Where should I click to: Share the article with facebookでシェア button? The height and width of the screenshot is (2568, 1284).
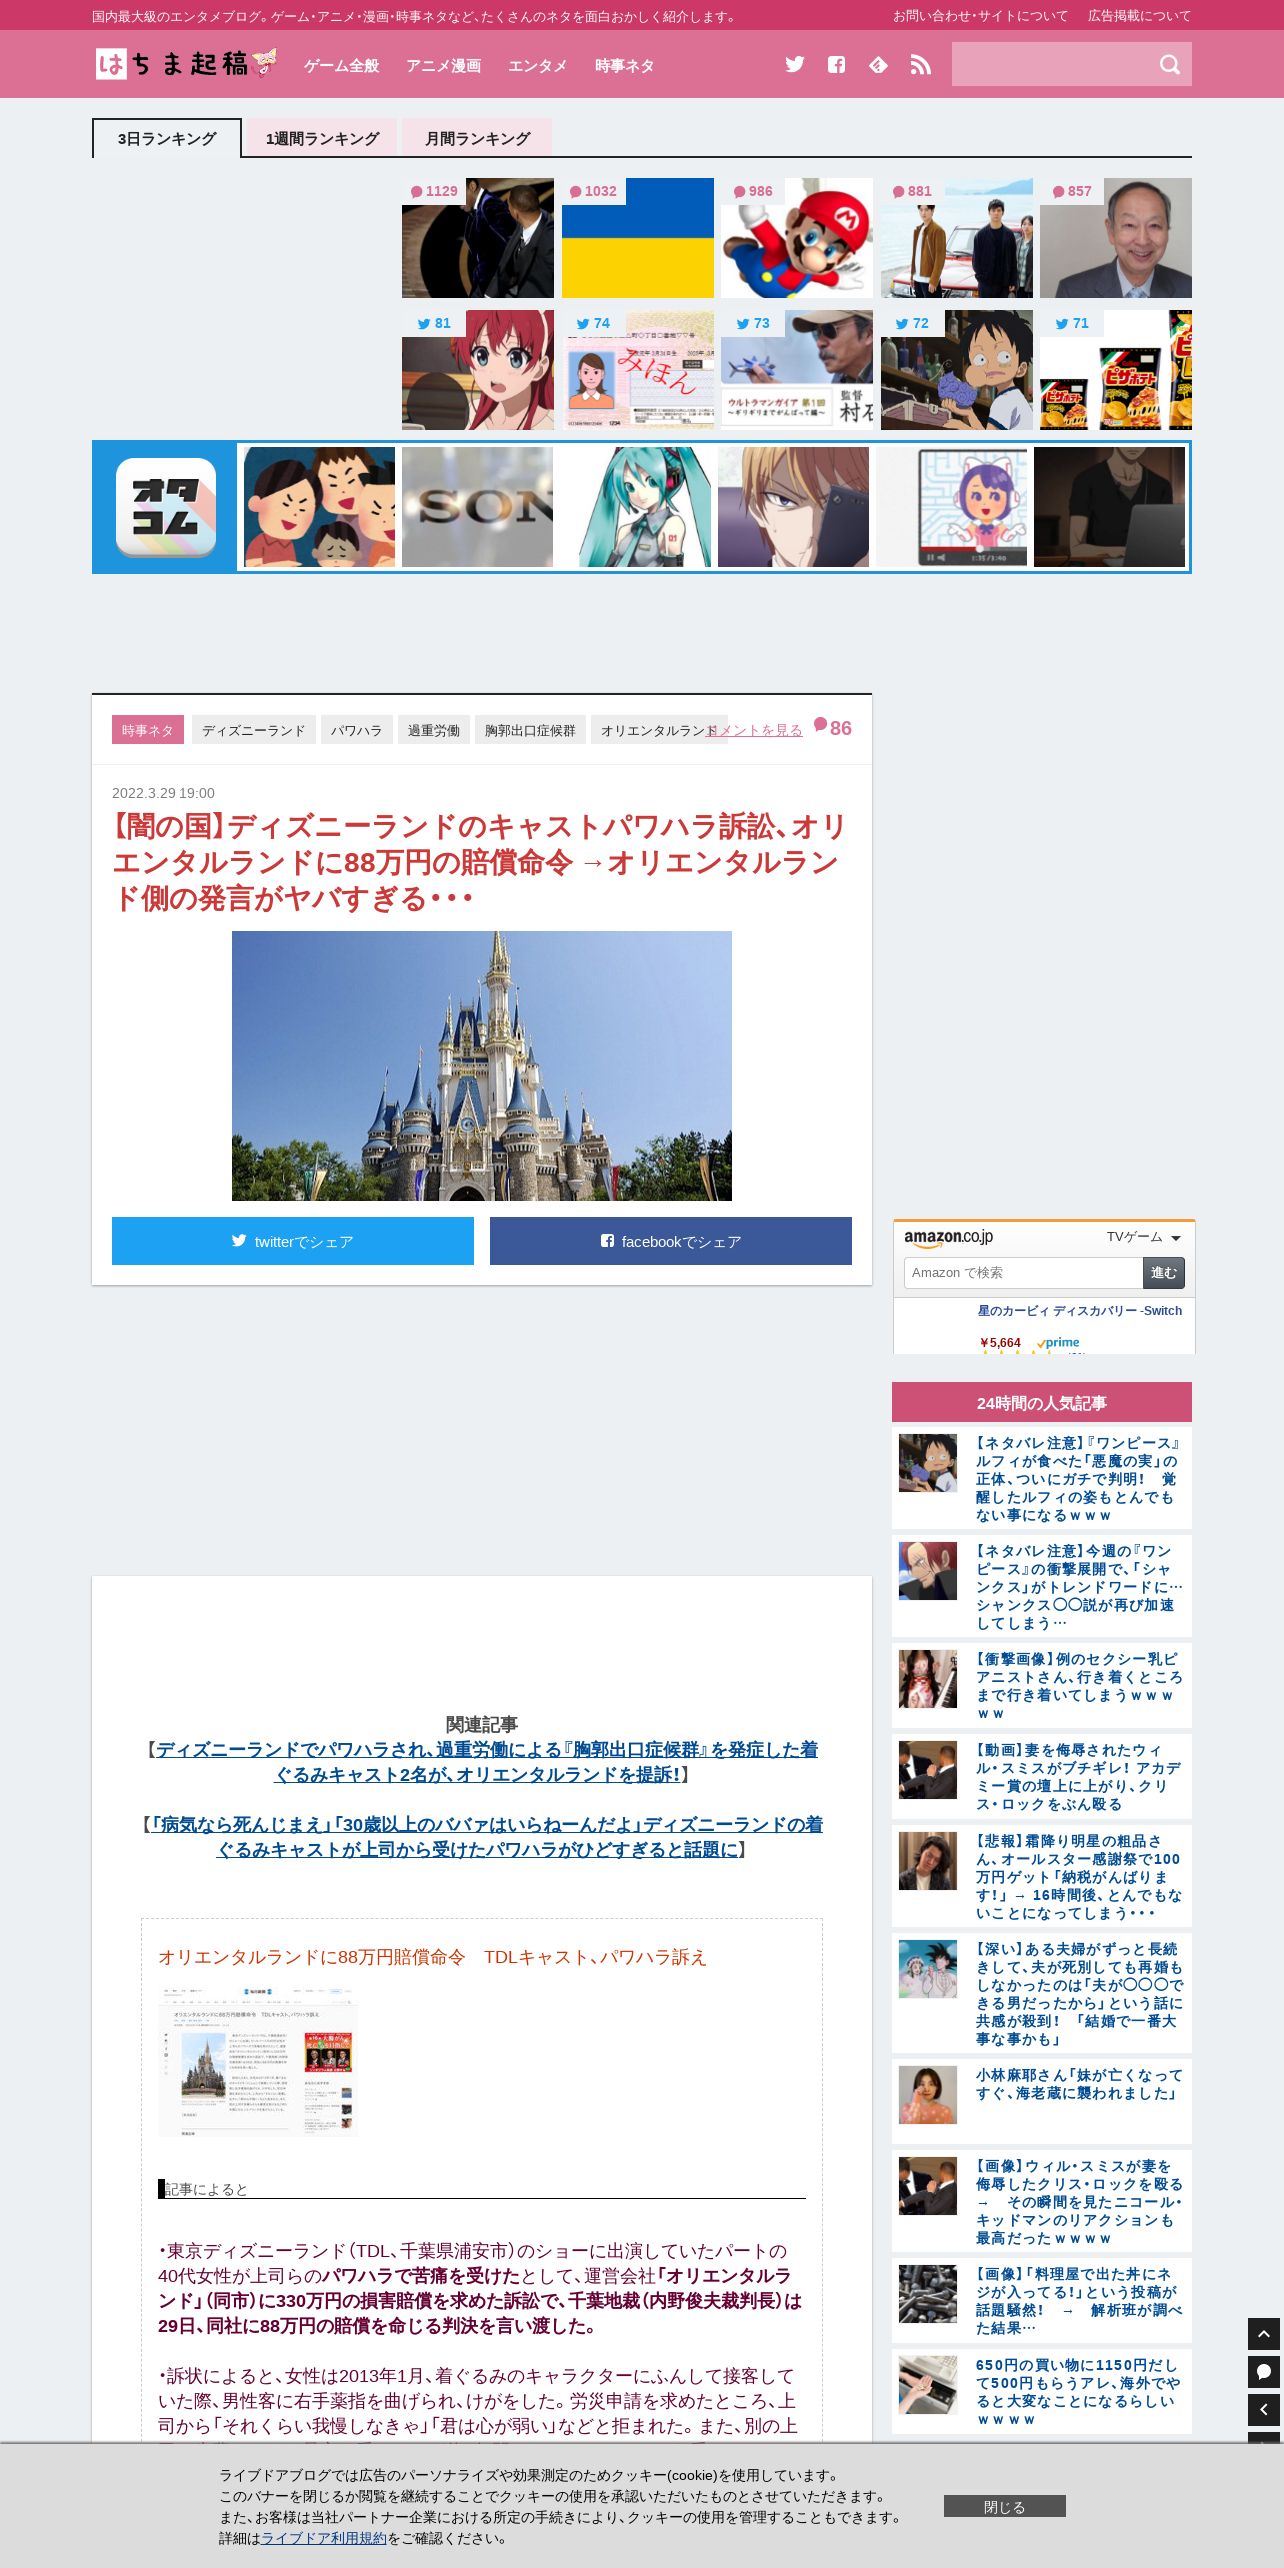(x=671, y=1241)
